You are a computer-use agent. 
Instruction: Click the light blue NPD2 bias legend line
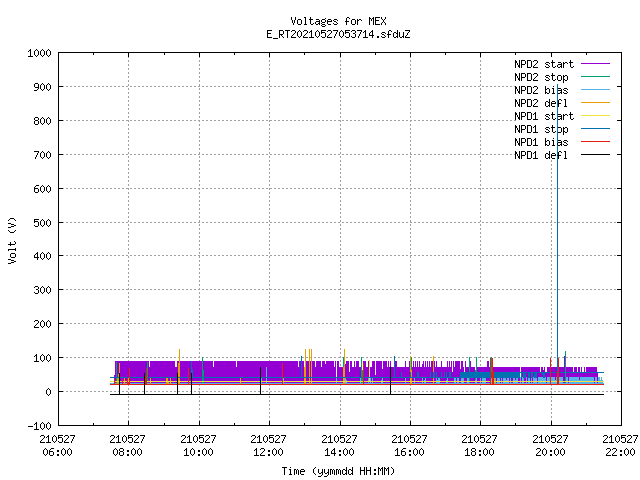click(596, 89)
